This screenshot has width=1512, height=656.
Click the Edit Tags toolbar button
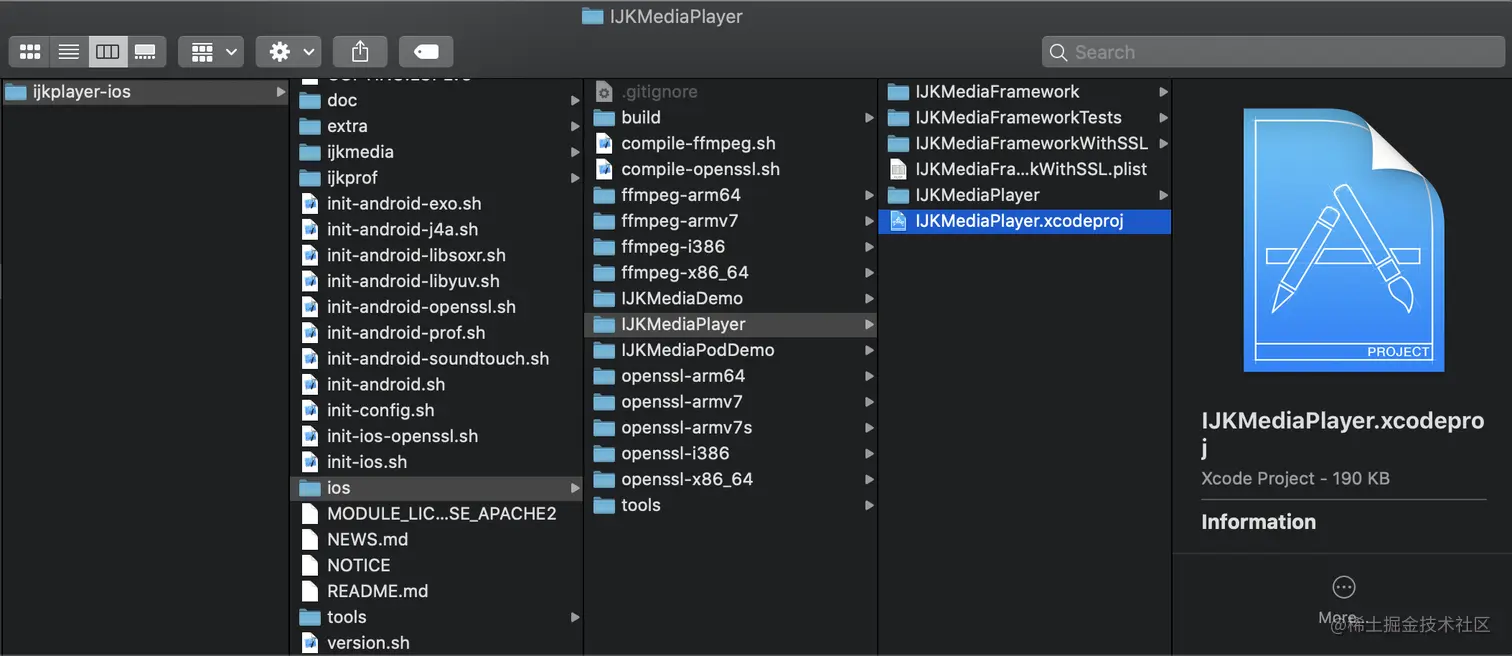coord(426,51)
